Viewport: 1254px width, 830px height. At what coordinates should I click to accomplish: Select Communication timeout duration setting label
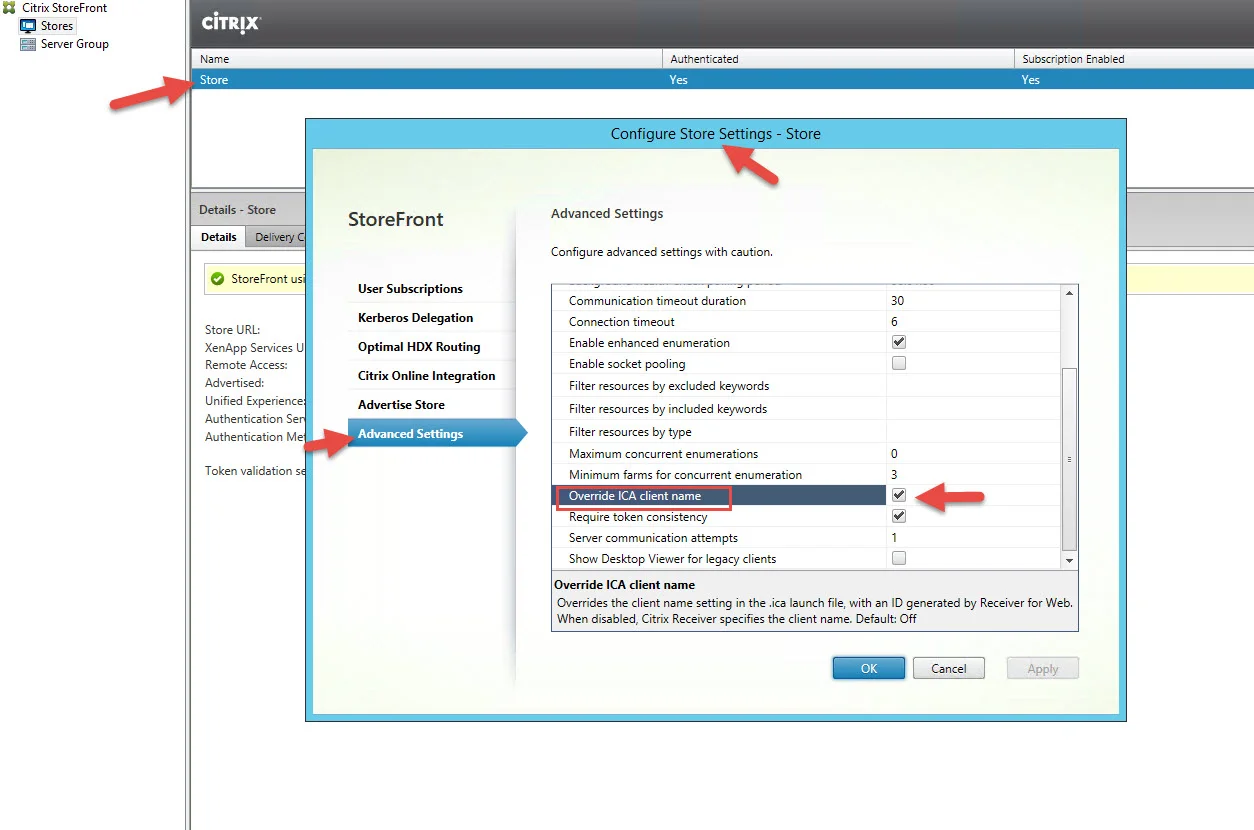click(x=657, y=301)
